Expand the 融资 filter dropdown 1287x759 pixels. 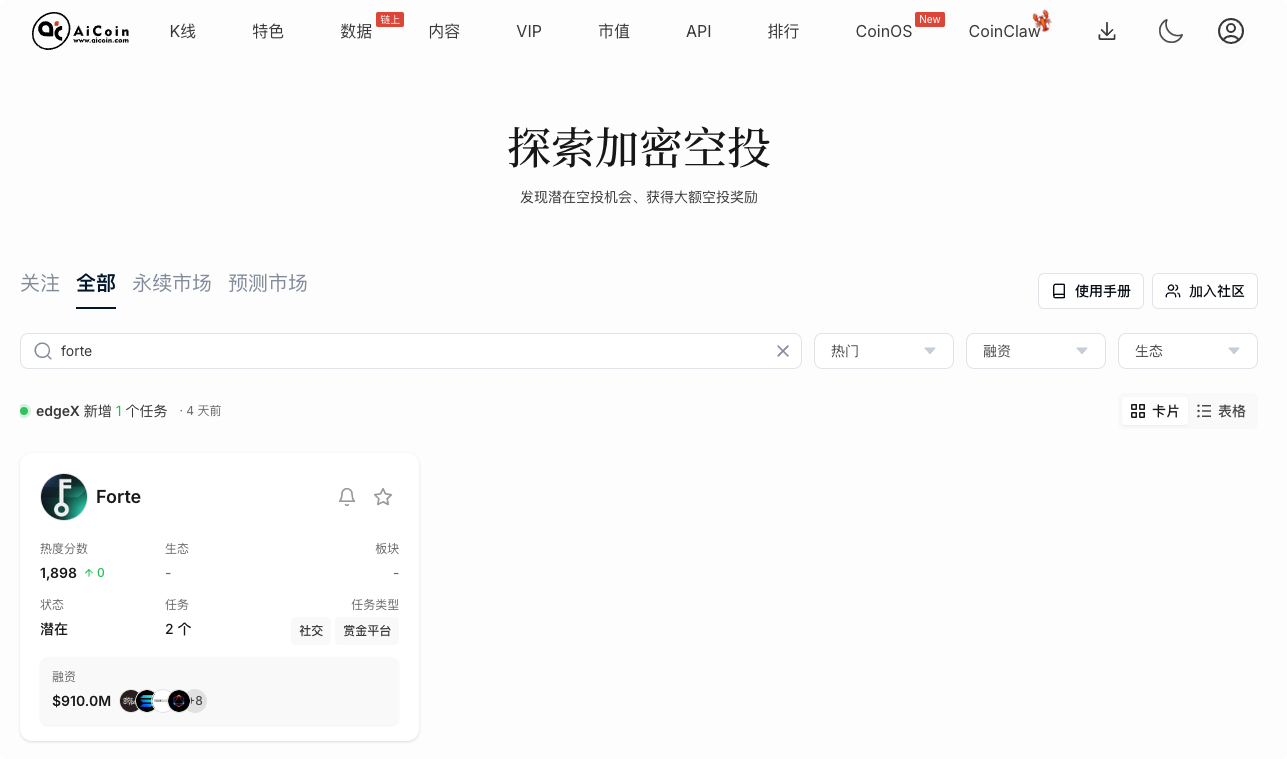(x=1035, y=351)
